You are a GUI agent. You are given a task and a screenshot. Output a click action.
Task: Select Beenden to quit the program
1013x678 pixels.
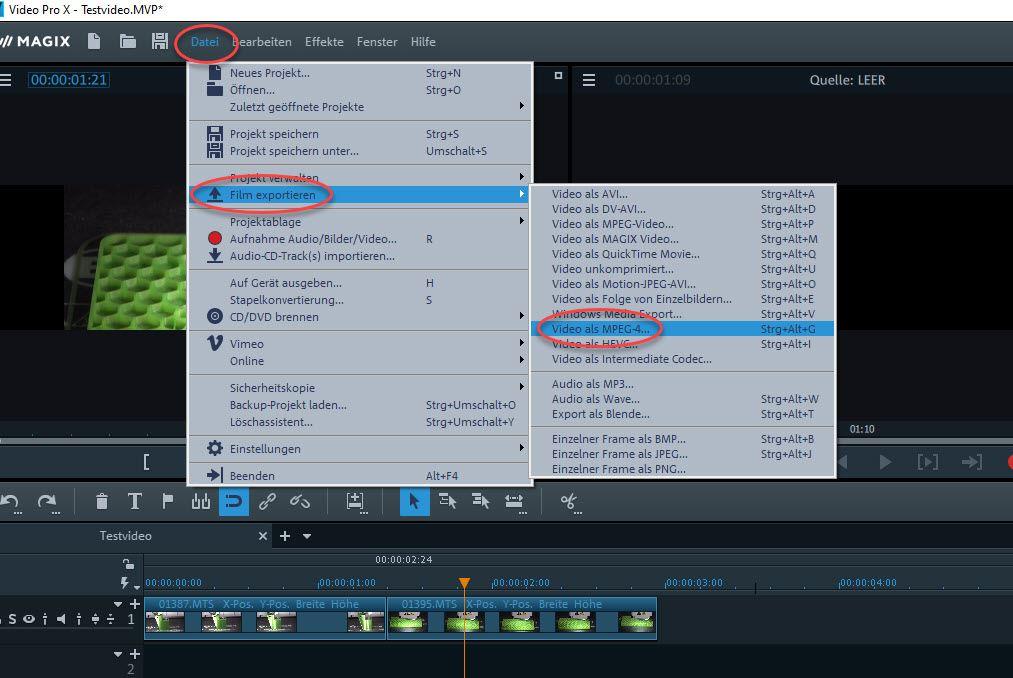(x=359, y=476)
